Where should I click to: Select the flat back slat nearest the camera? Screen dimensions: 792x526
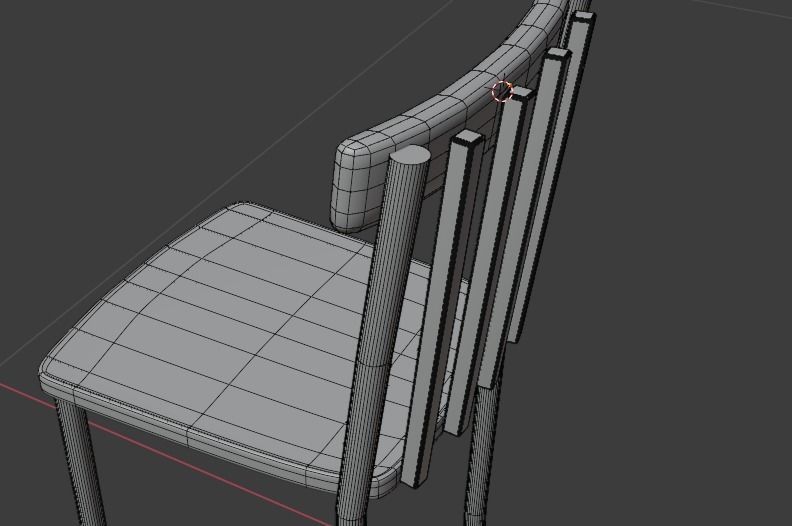pyautogui.click(x=443, y=308)
